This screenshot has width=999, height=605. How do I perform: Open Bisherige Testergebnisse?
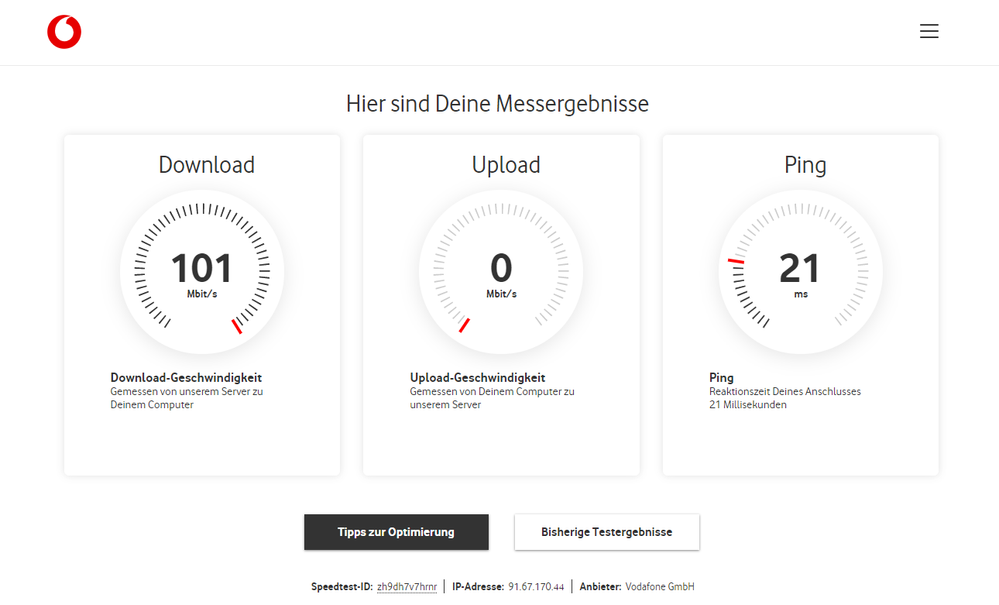(606, 532)
